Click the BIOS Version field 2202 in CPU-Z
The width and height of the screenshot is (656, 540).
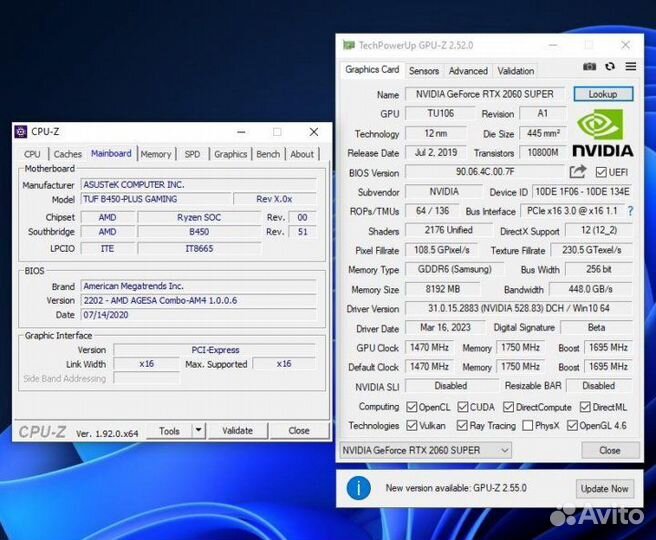(198, 300)
